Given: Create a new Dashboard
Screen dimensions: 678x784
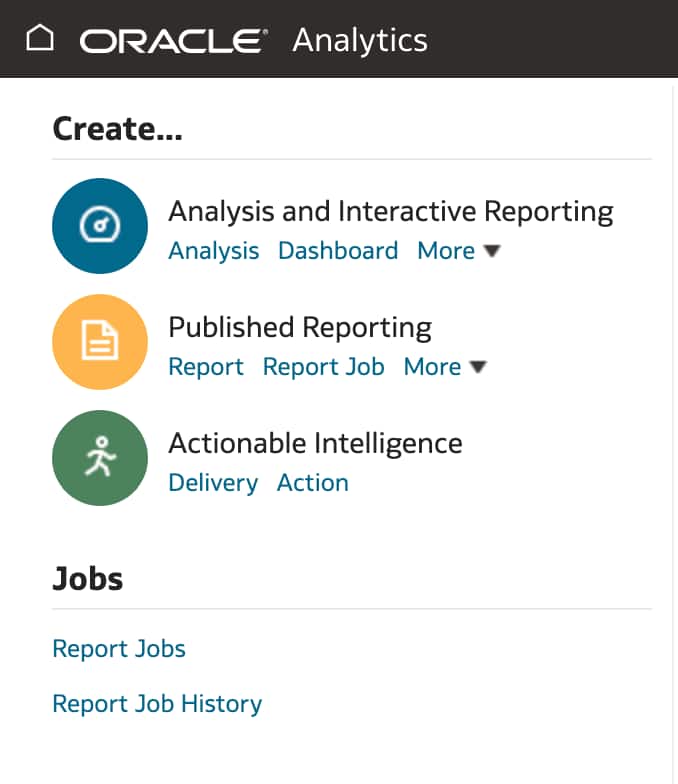Looking at the screenshot, I should pos(338,250).
